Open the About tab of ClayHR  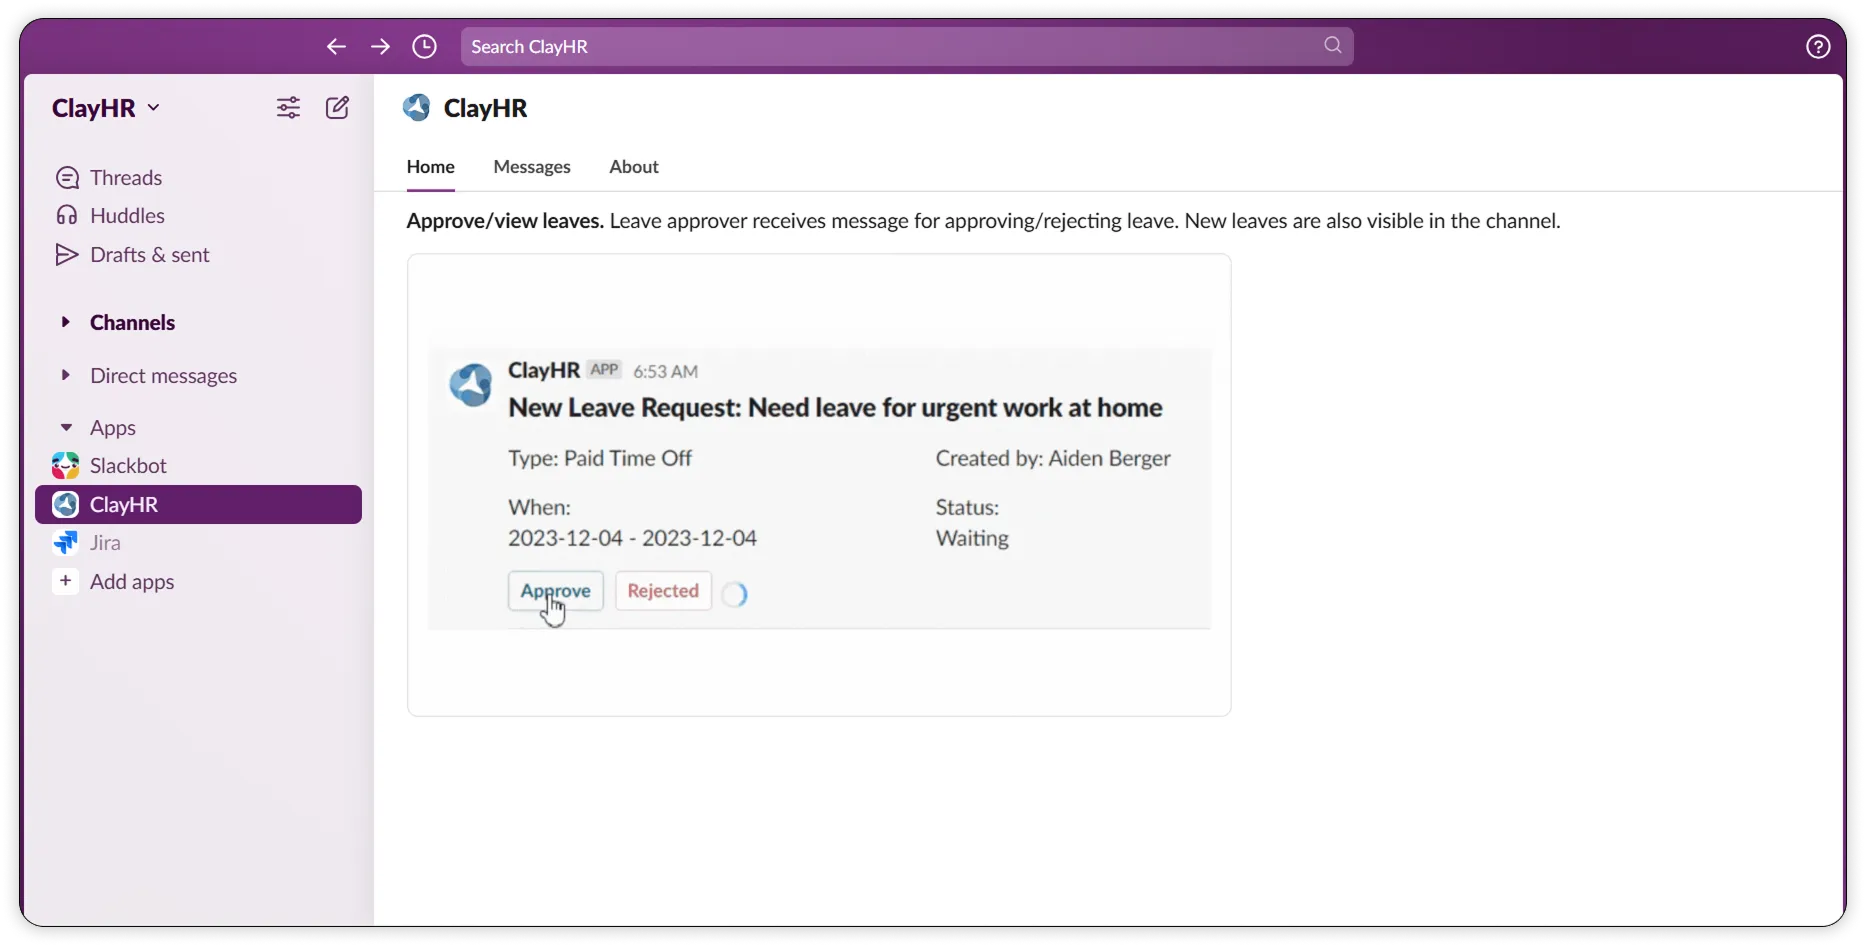click(633, 167)
